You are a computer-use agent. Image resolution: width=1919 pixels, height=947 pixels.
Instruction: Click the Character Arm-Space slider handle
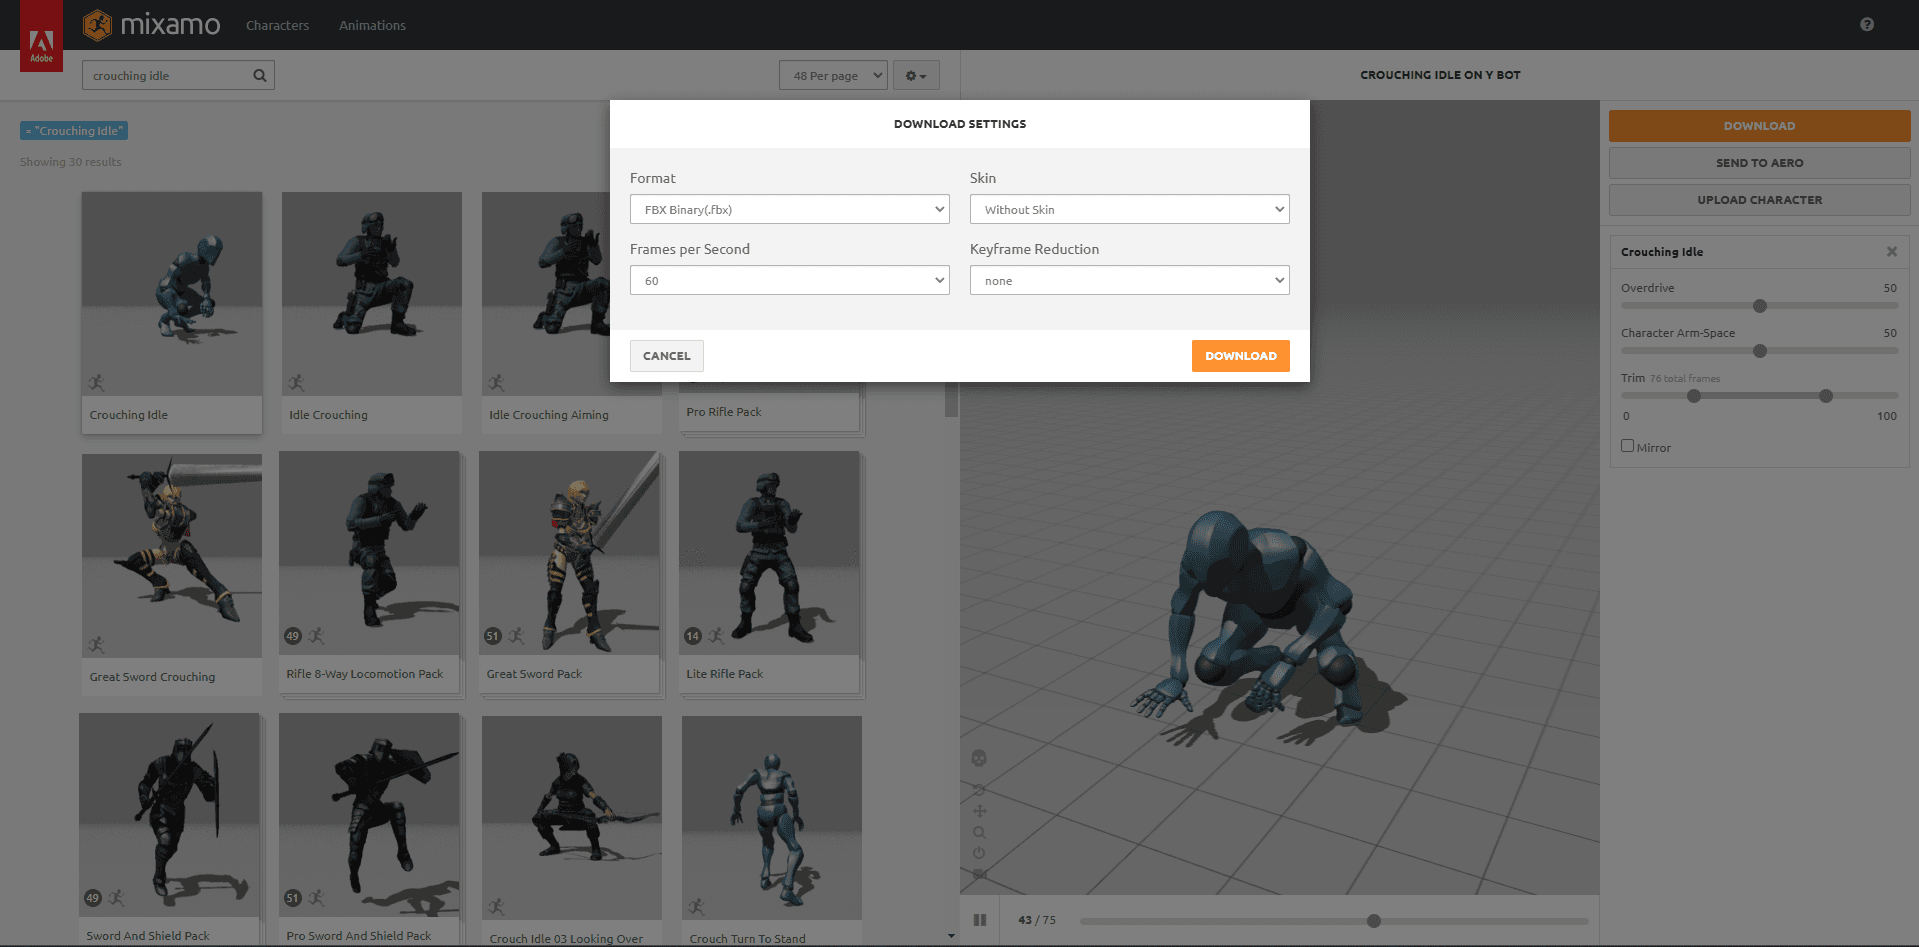click(1760, 351)
